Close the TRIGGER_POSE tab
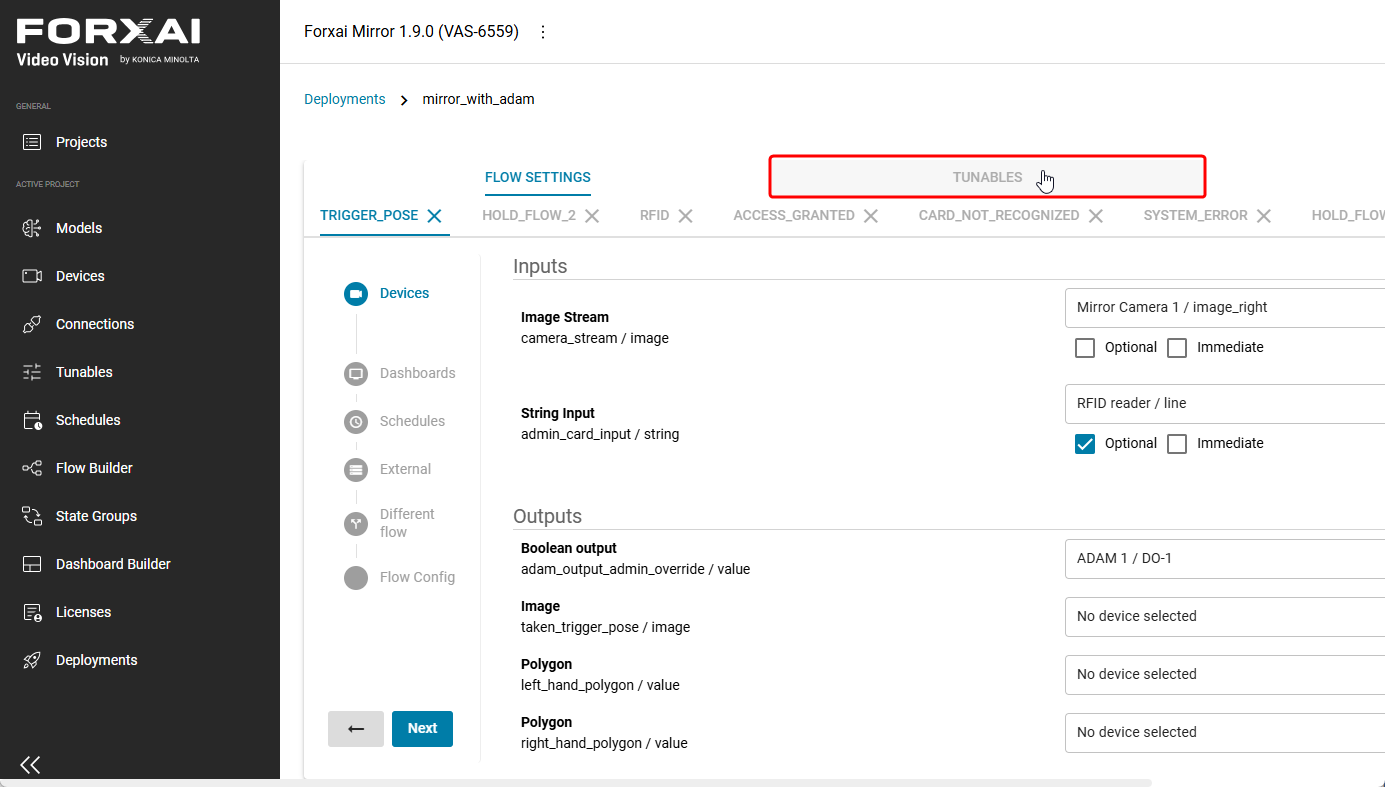The height and width of the screenshot is (787, 1385). pos(434,215)
